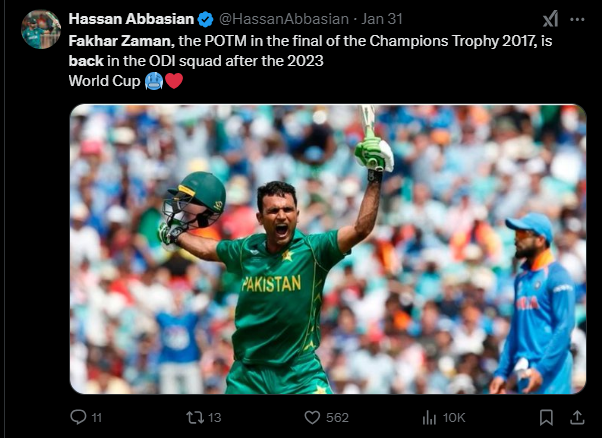Click the repost arrows icon
Viewport: 602px width, 438px height.
(195, 417)
